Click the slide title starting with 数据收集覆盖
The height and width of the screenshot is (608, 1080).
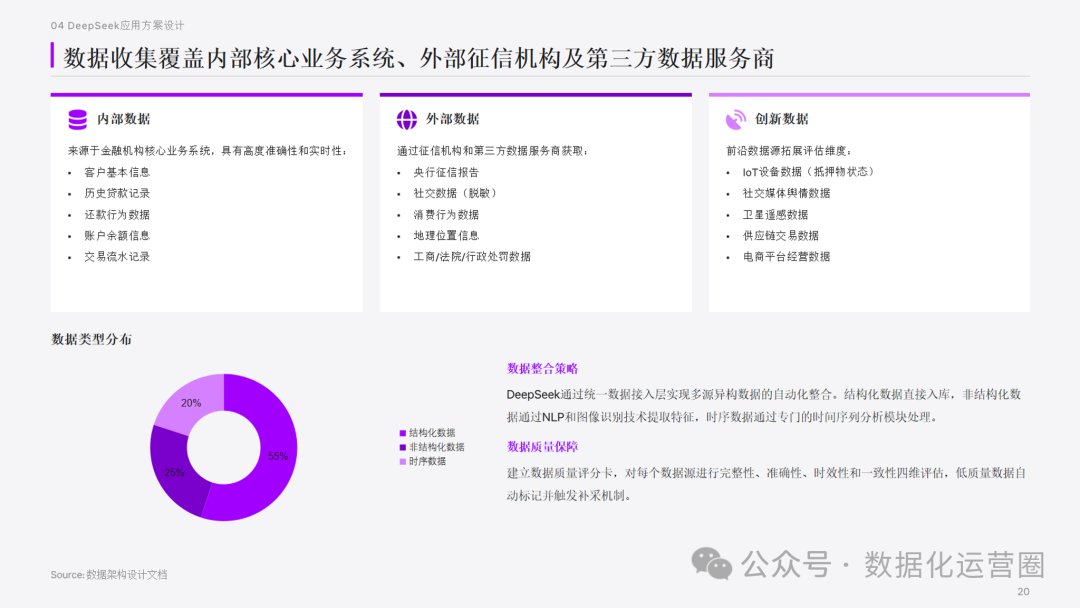pos(419,59)
